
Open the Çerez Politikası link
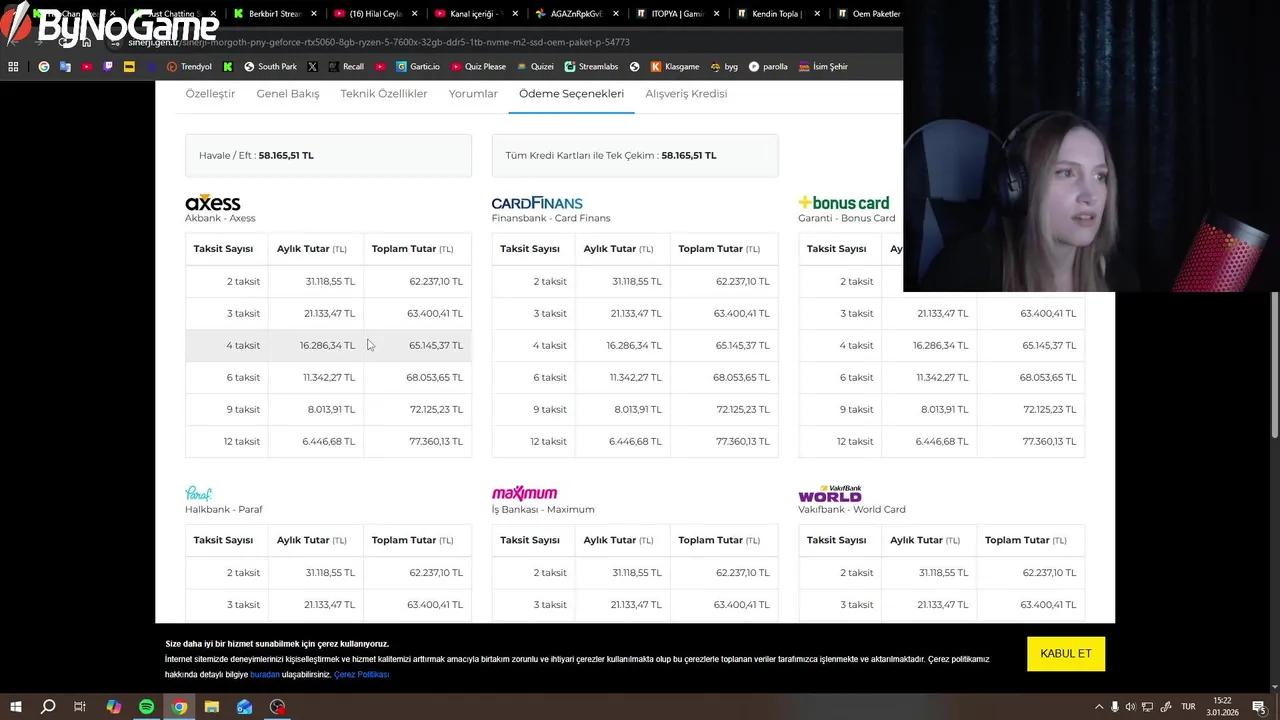pyautogui.click(x=362, y=675)
